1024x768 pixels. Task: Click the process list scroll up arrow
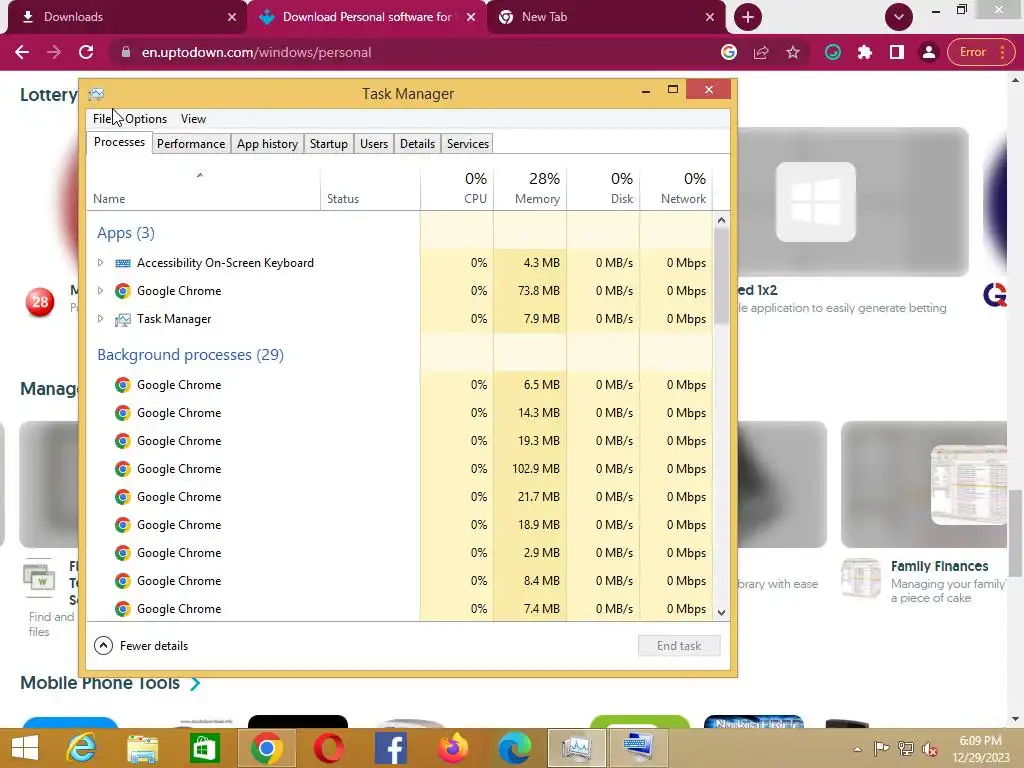(721, 220)
